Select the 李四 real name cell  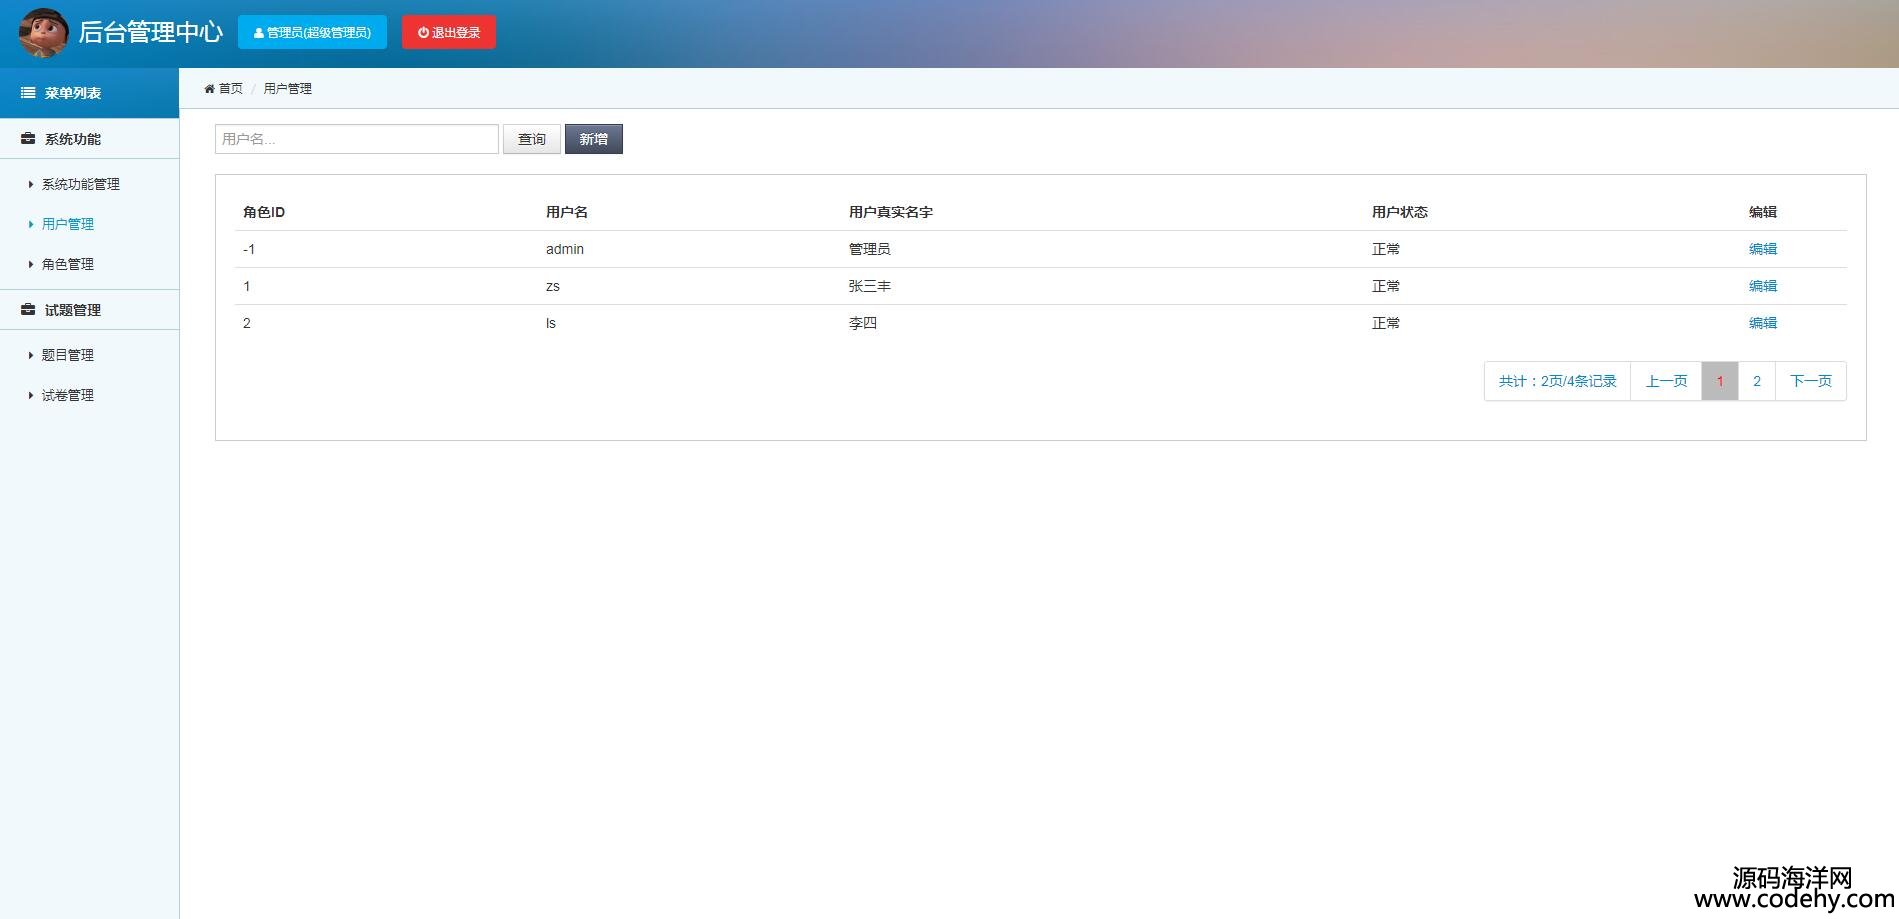[x=863, y=323]
